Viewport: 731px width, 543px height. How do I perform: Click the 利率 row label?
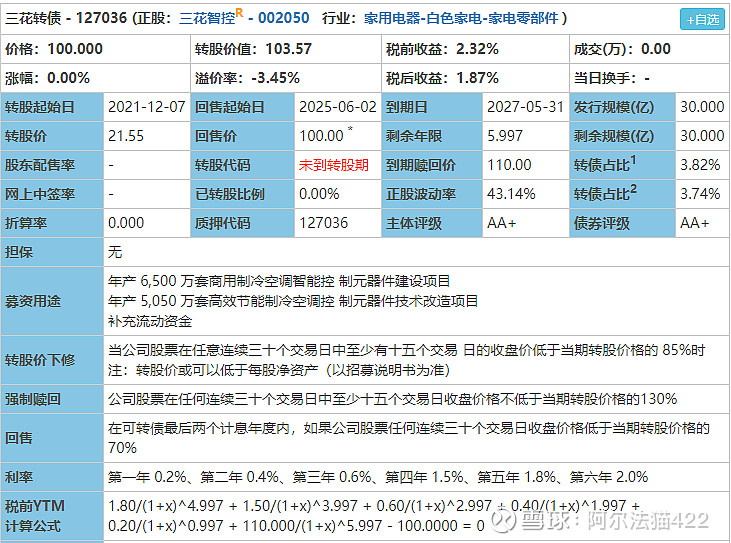click(x=52, y=477)
